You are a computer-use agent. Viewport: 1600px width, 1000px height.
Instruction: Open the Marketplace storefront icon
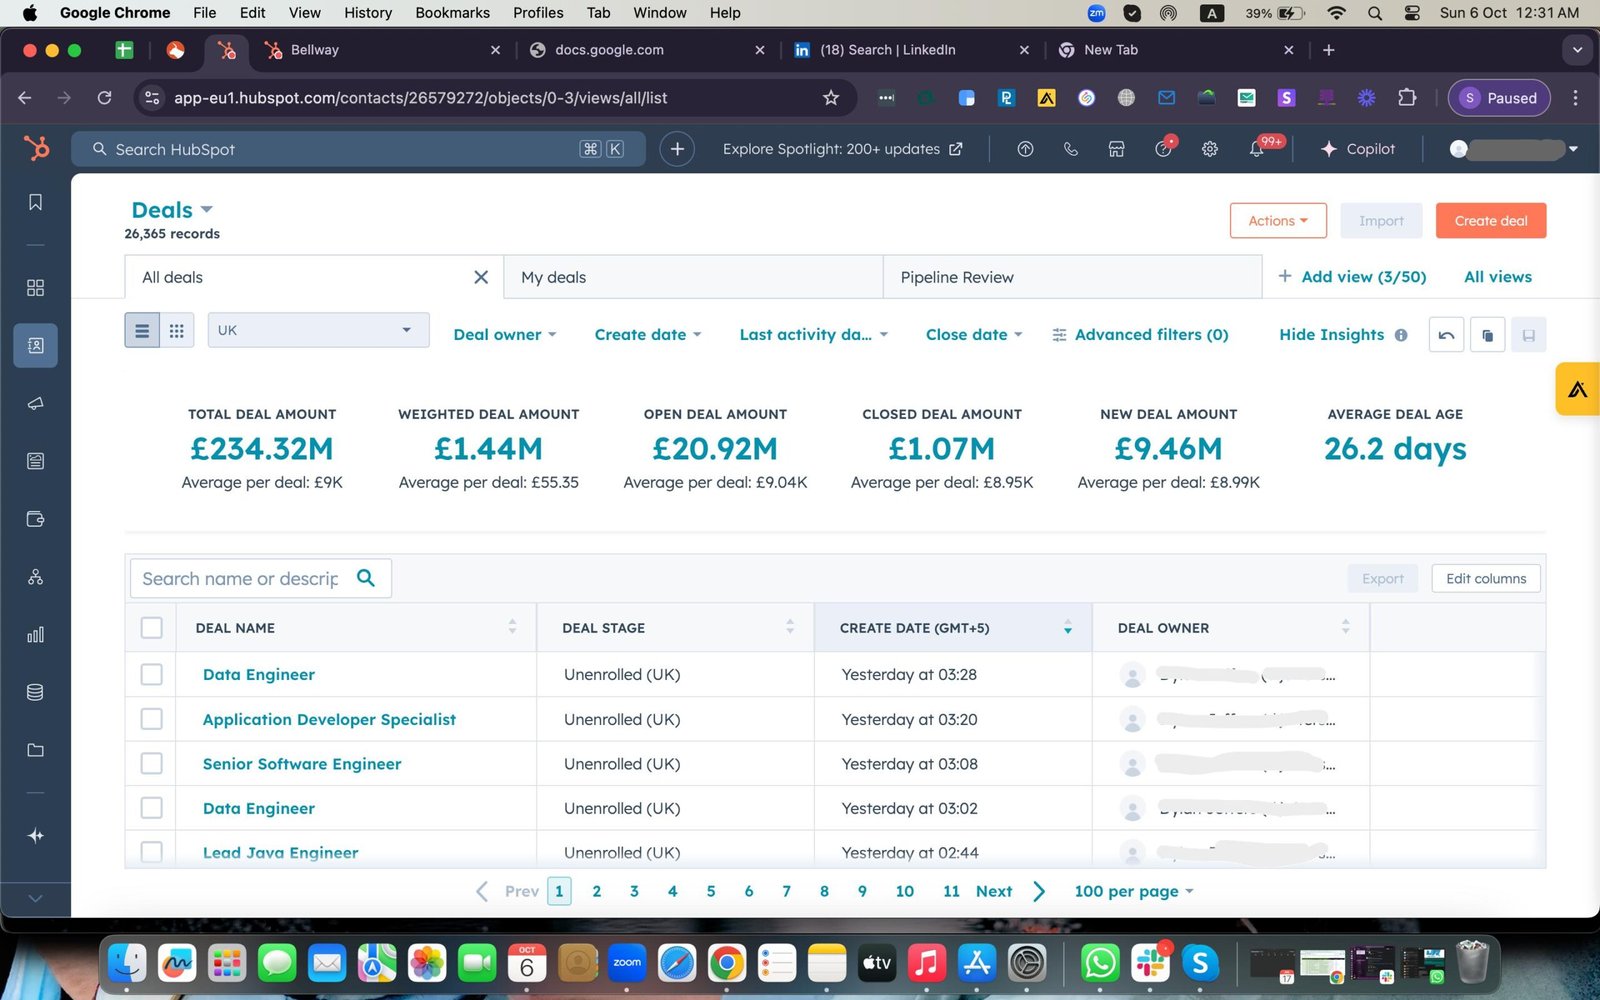[1117, 149]
